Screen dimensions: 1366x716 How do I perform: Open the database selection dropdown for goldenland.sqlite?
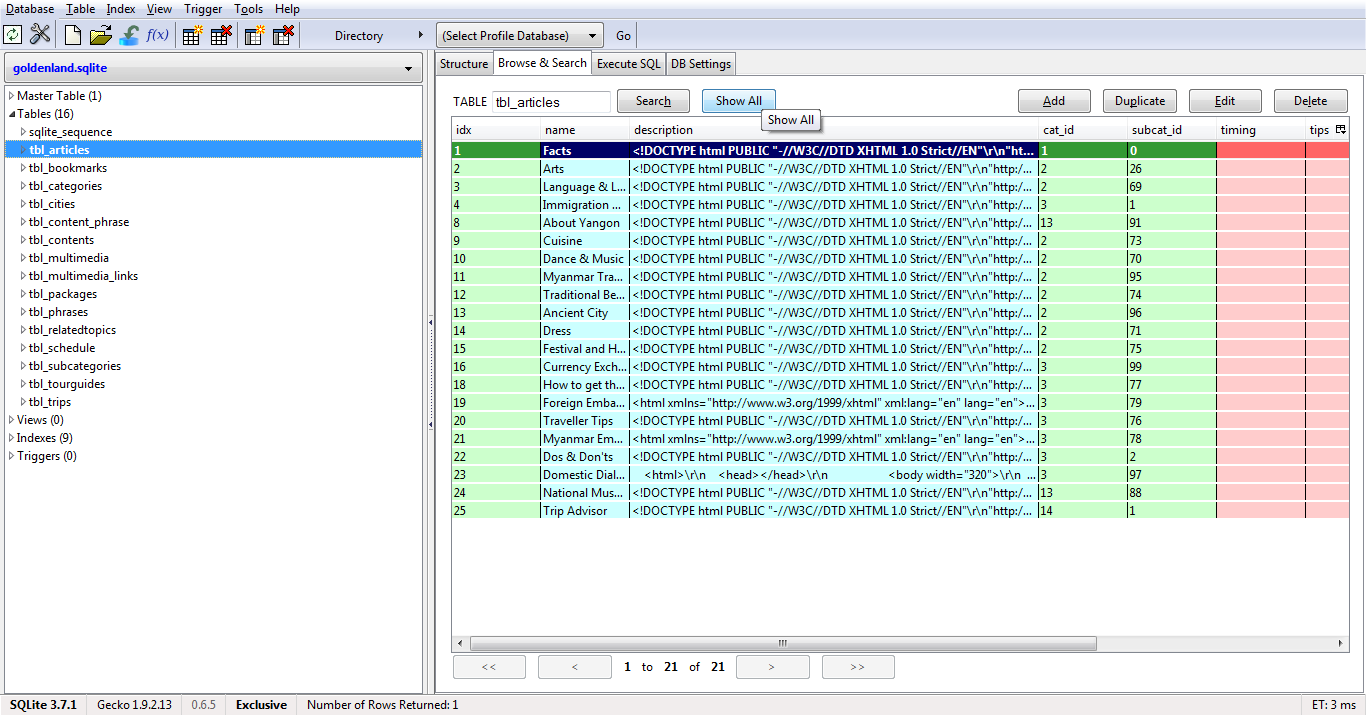point(408,68)
